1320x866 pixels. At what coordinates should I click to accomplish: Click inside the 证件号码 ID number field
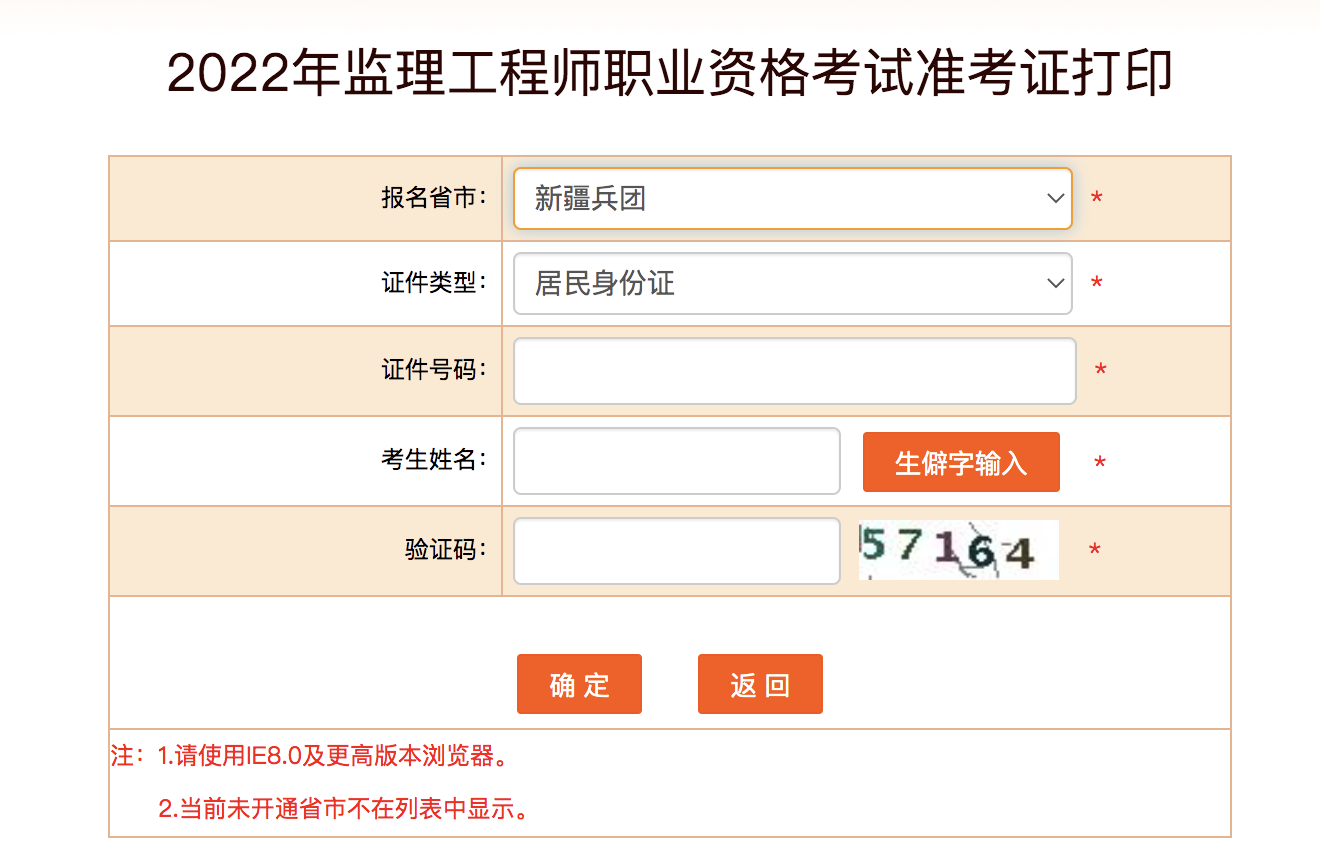(793, 370)
